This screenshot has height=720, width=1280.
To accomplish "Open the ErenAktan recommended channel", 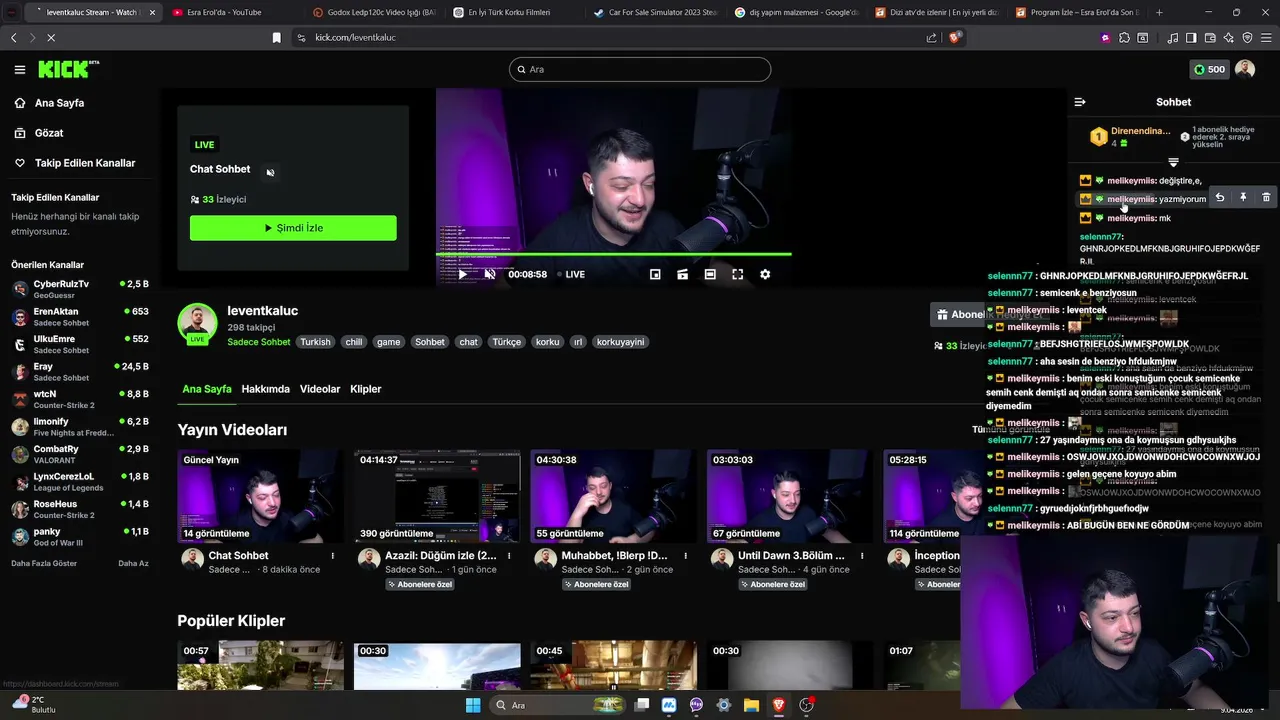I will [80, 317].
